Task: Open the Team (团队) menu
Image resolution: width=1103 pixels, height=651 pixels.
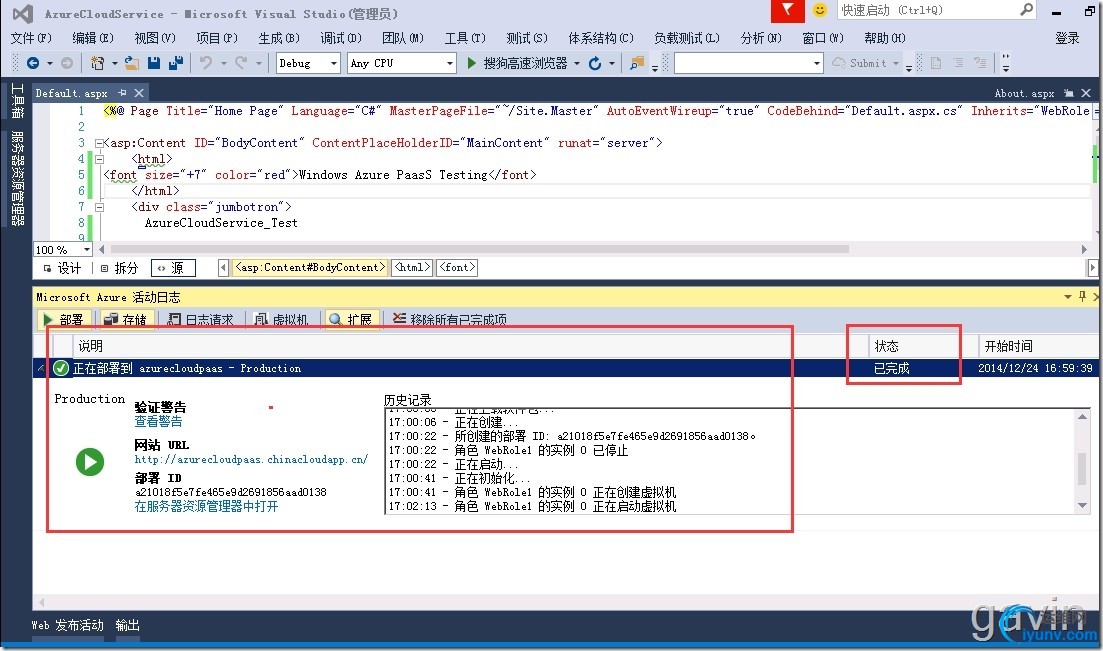Action: (x=402, y=38)
